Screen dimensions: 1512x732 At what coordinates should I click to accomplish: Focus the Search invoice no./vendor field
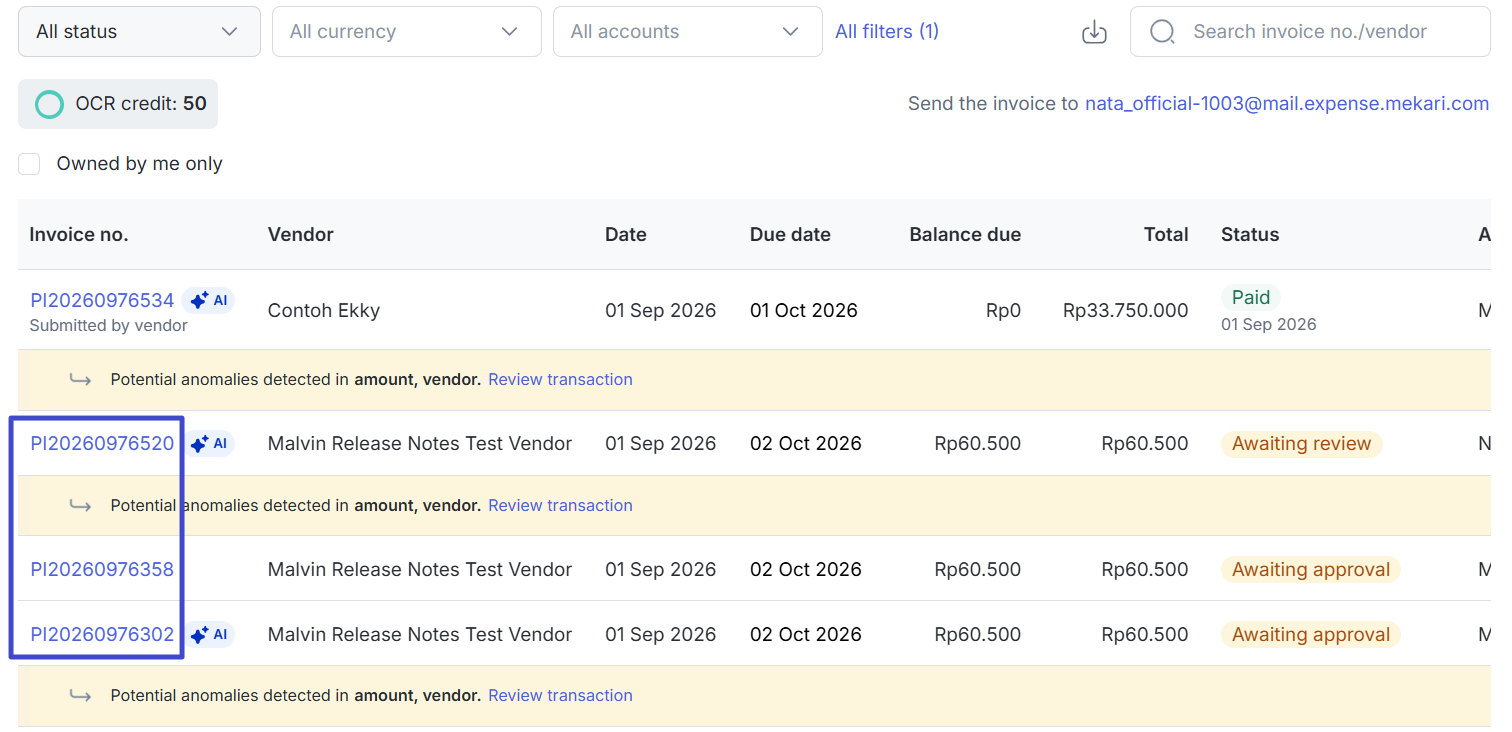tap(1310, 32)
